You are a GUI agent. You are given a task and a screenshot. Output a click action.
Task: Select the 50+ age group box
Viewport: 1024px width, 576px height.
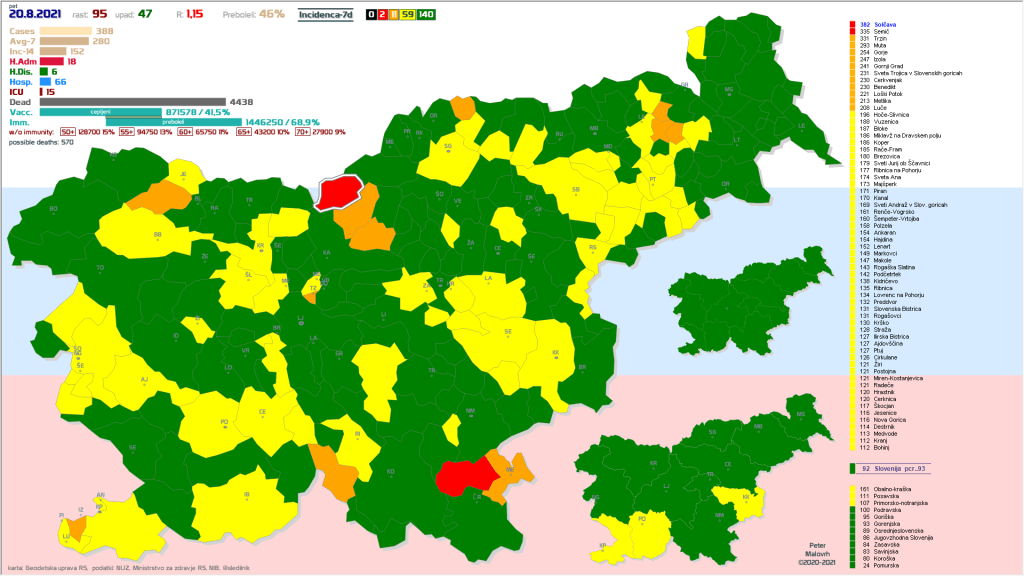[68, 131]
